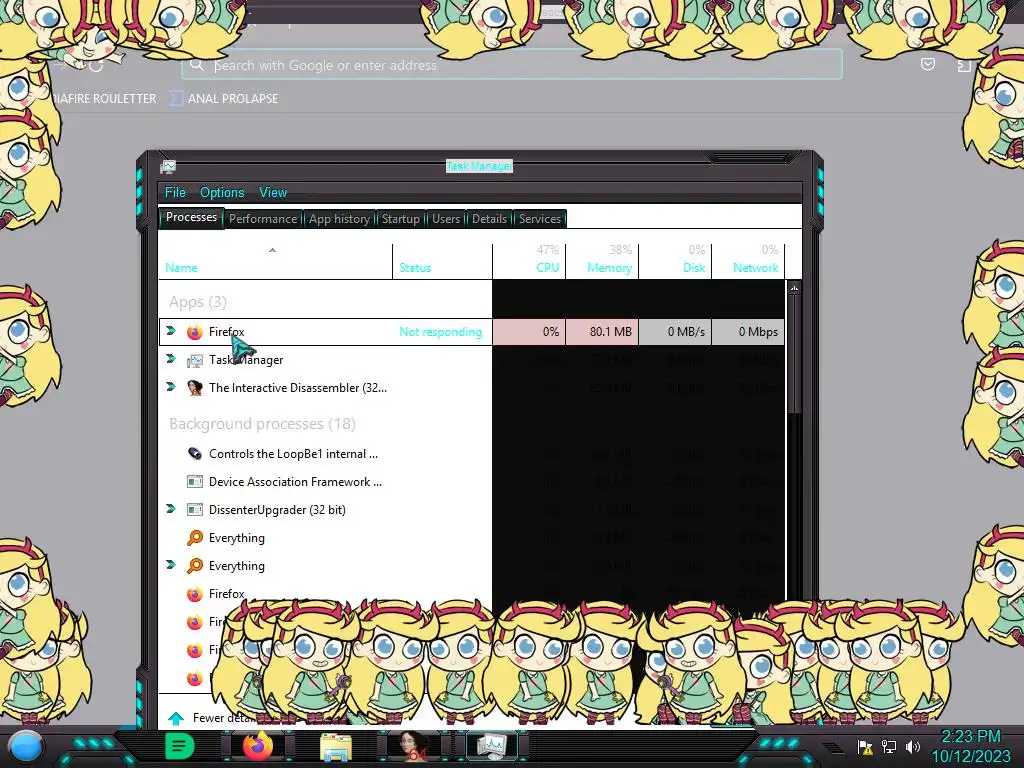The image size is (1024, 768).
Task: Click the first Everything magnifier icon
Action: click(x=195, y=537)
